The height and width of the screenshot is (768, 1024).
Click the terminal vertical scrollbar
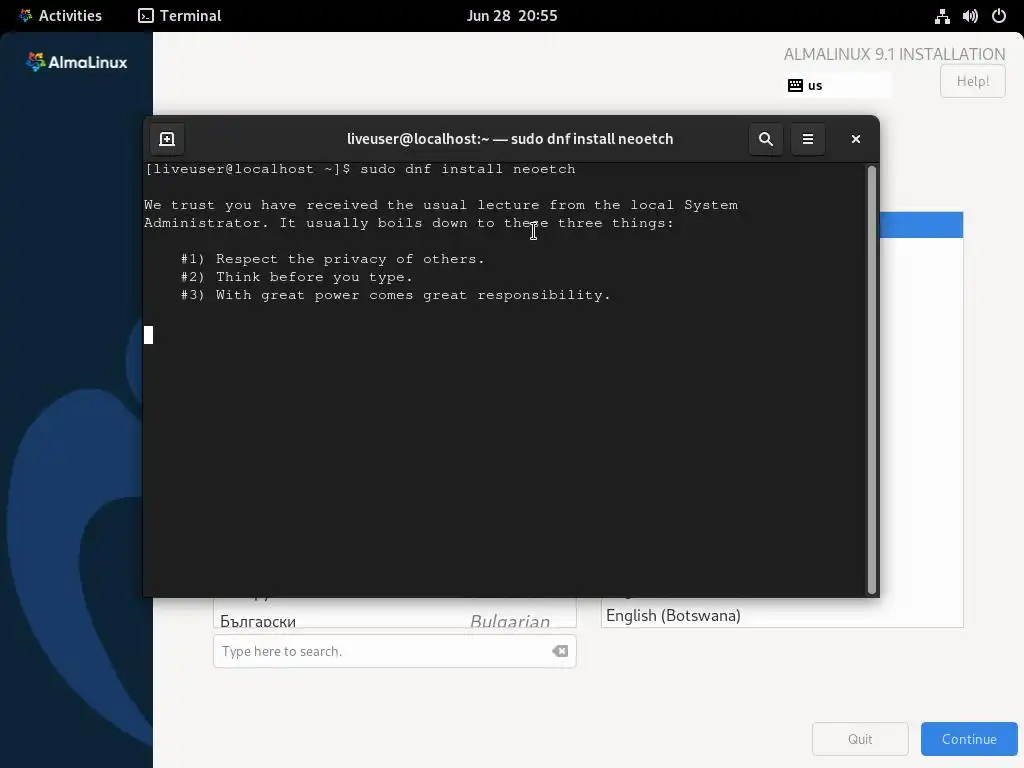pos(871,380)
